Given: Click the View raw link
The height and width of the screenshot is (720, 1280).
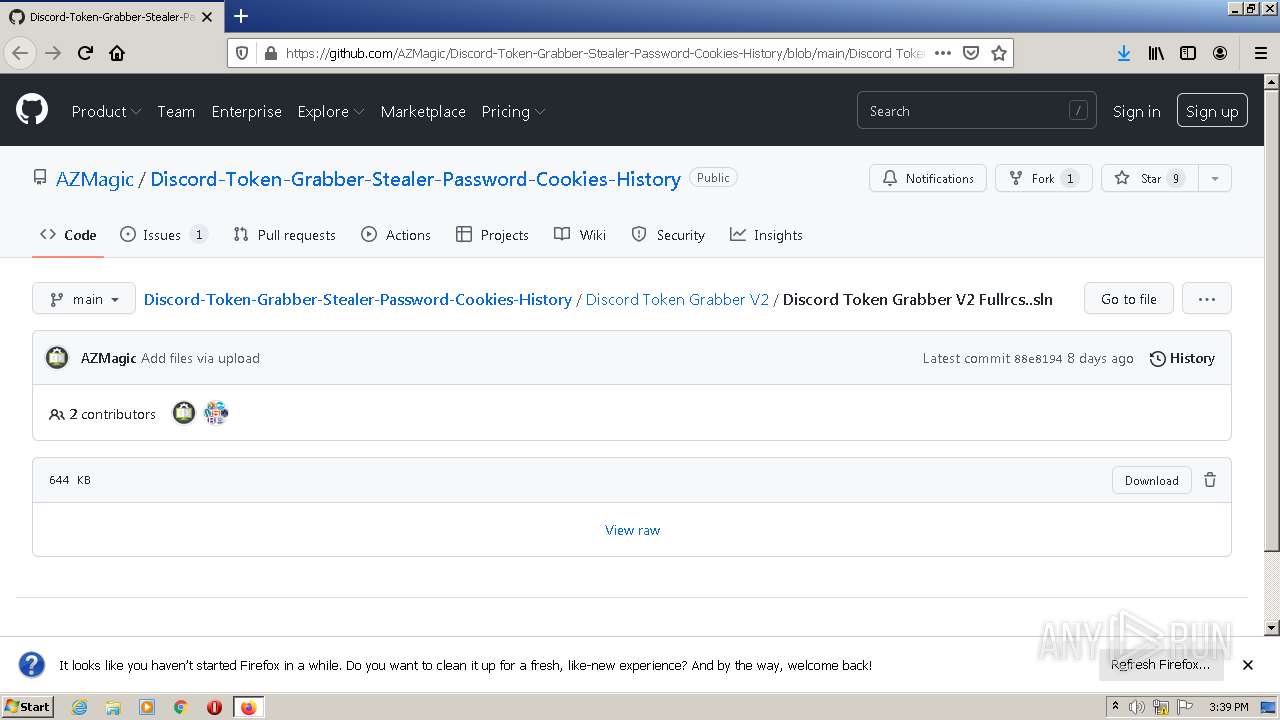Looking at the screenshot, I should coord(632,530).
